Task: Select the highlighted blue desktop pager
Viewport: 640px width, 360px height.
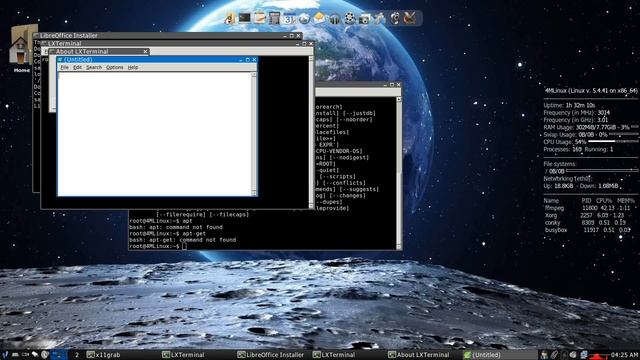Action: [x=59, y=355]
